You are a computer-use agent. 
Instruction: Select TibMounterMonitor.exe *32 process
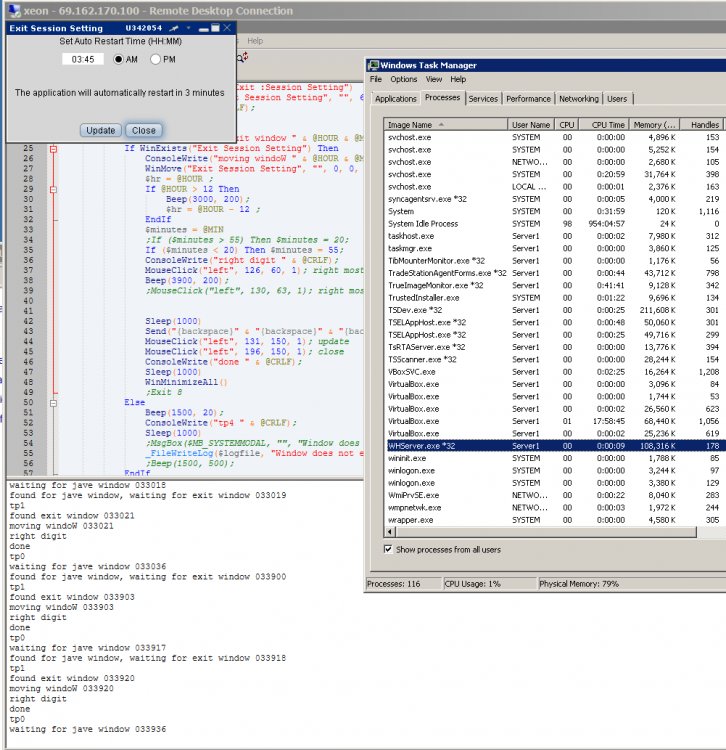pyautogui.click(x=555, y=261)
